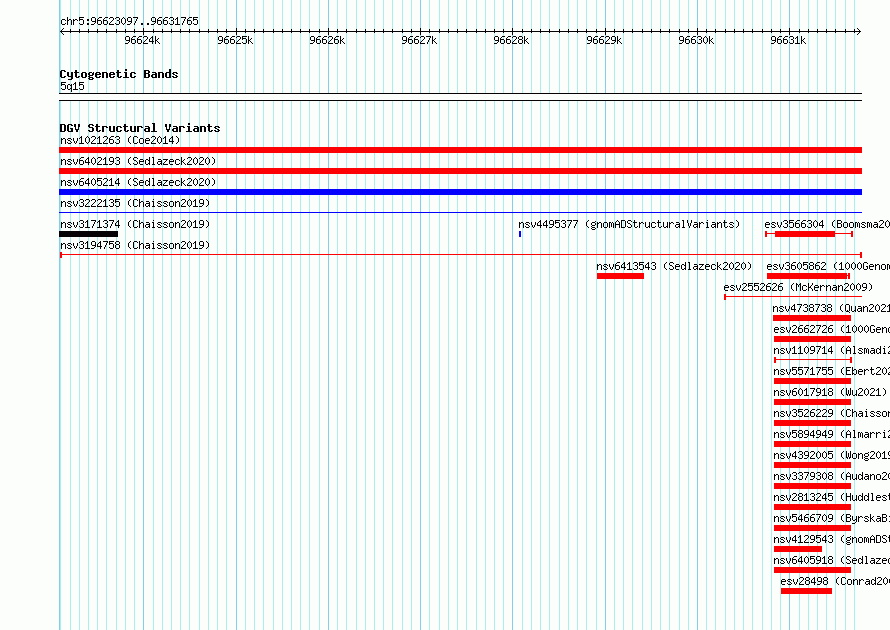The height and width of the screenshot is (630, 890).
Task: Click the 5q15 cytogenetic band label
Action: (72, 86)
